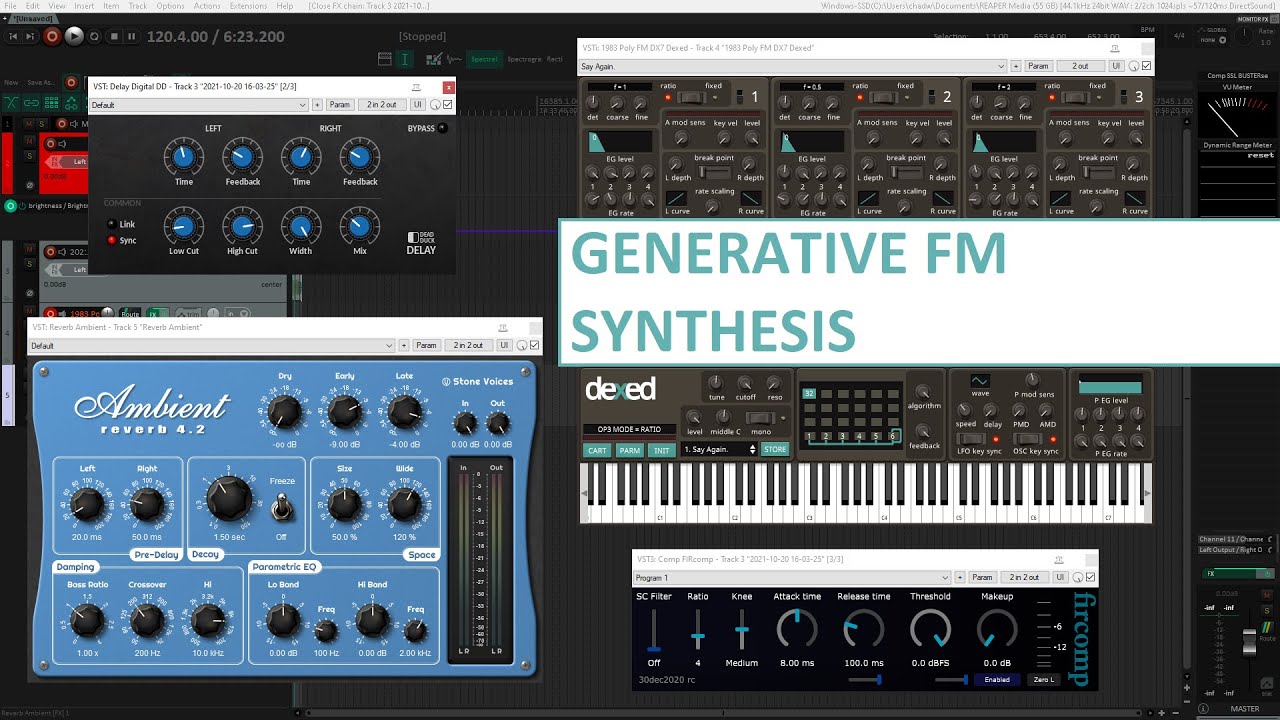Open the Options menu
Viewport: 1280px width, 720px height.
(170, 6)
